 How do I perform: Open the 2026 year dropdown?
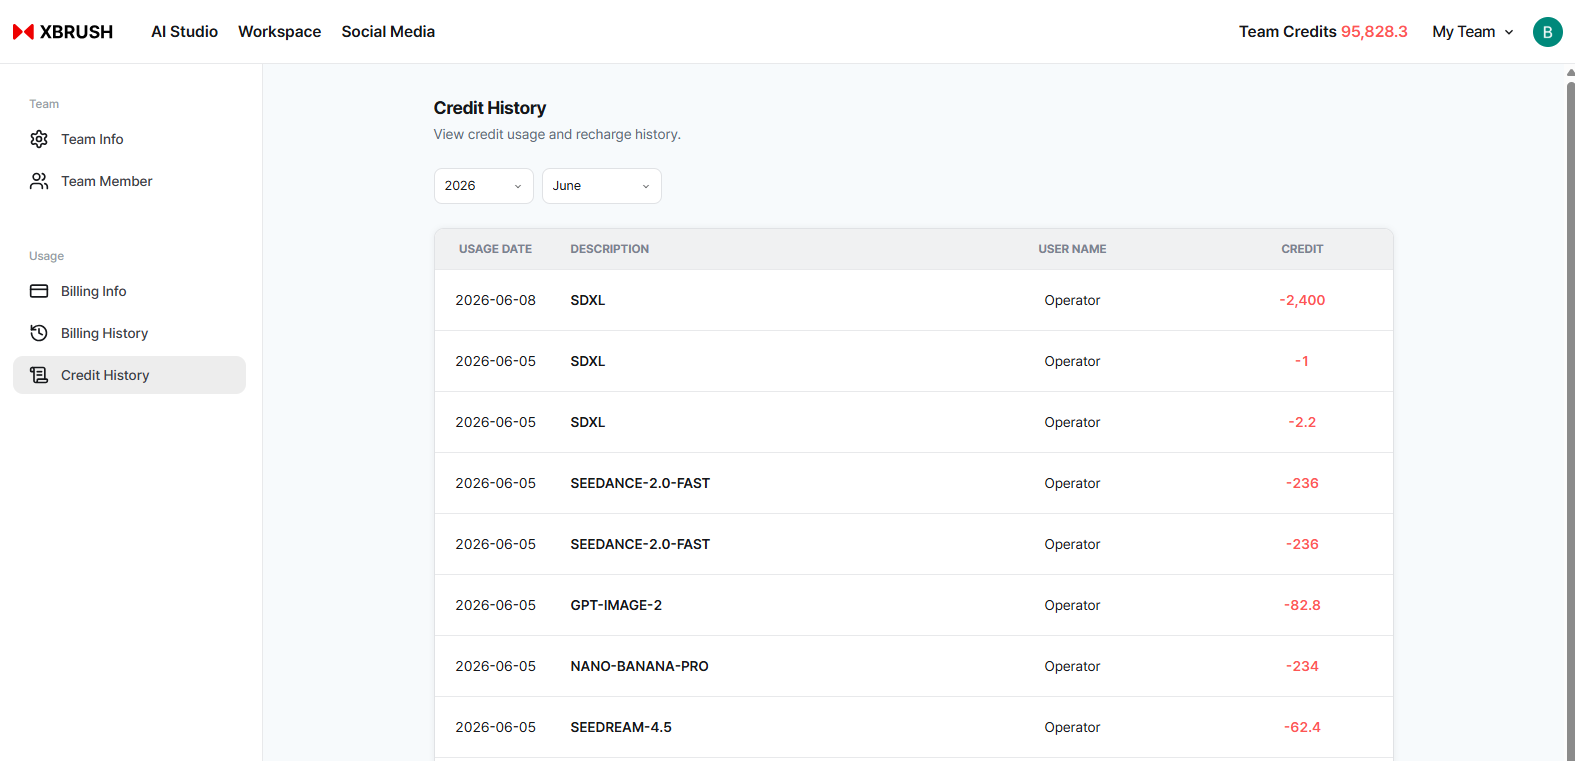click(x=484, y=186)
